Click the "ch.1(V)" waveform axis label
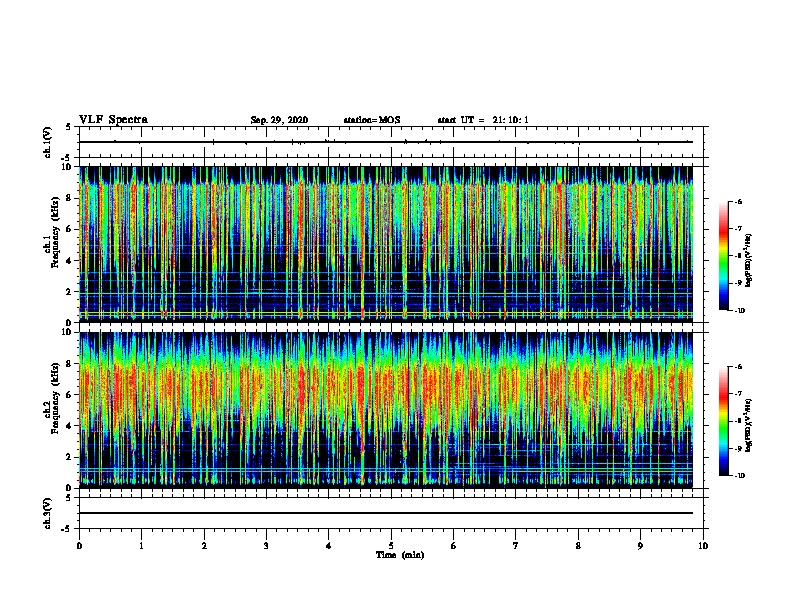 pyautogui.click(x=48, y=142)
